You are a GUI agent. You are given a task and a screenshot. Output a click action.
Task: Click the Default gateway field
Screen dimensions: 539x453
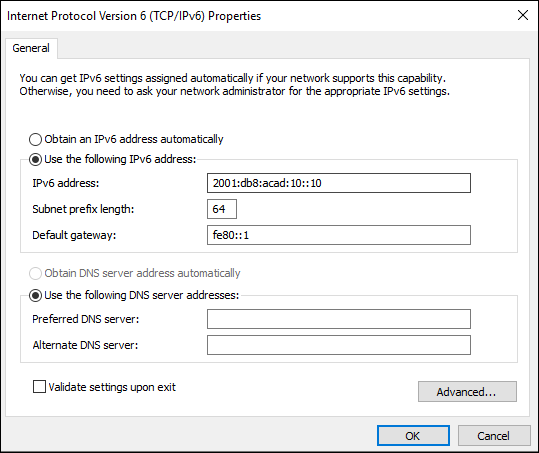339,235
